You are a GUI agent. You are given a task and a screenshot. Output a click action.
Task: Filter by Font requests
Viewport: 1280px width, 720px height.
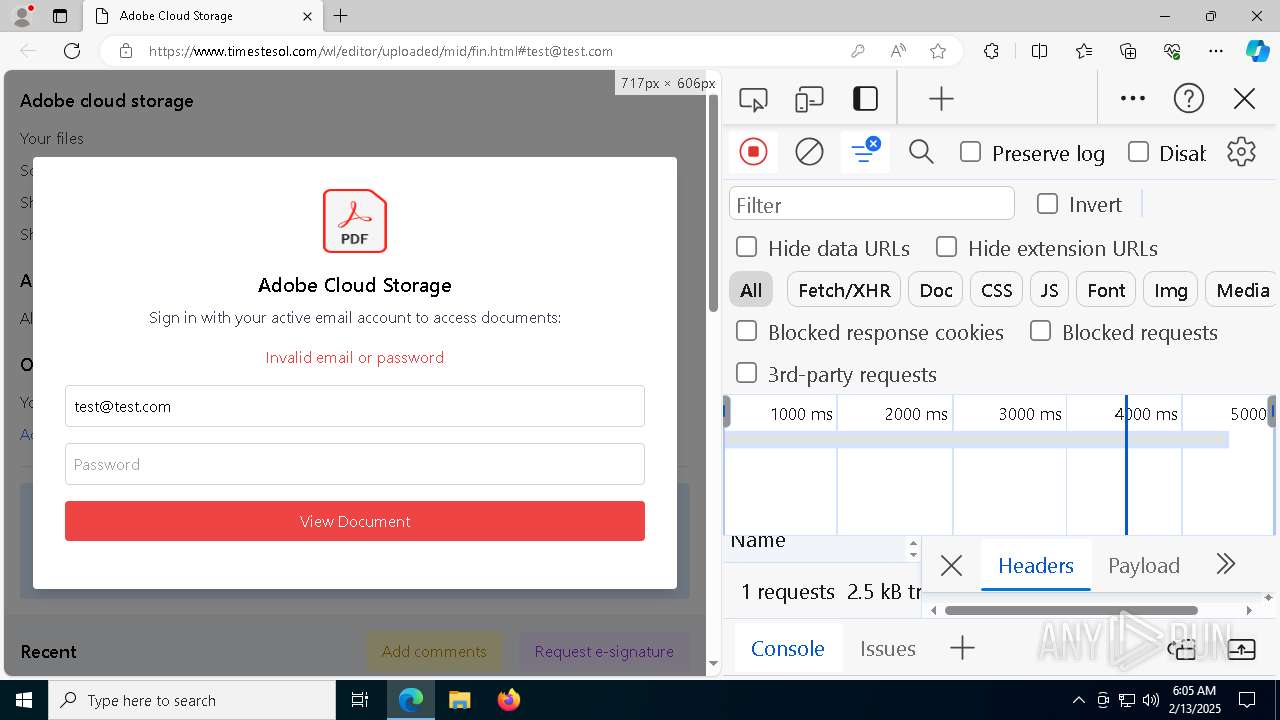click(1106, 290)
